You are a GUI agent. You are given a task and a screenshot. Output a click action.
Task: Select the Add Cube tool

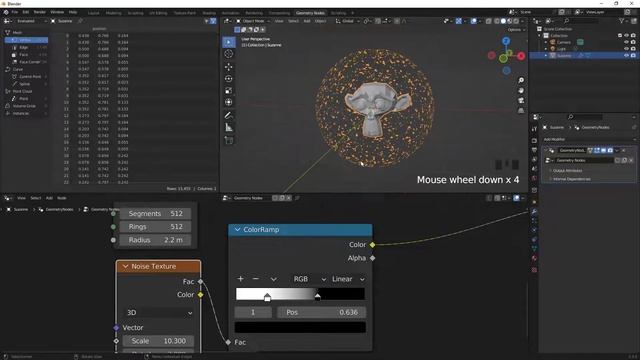tap(229, 140)
